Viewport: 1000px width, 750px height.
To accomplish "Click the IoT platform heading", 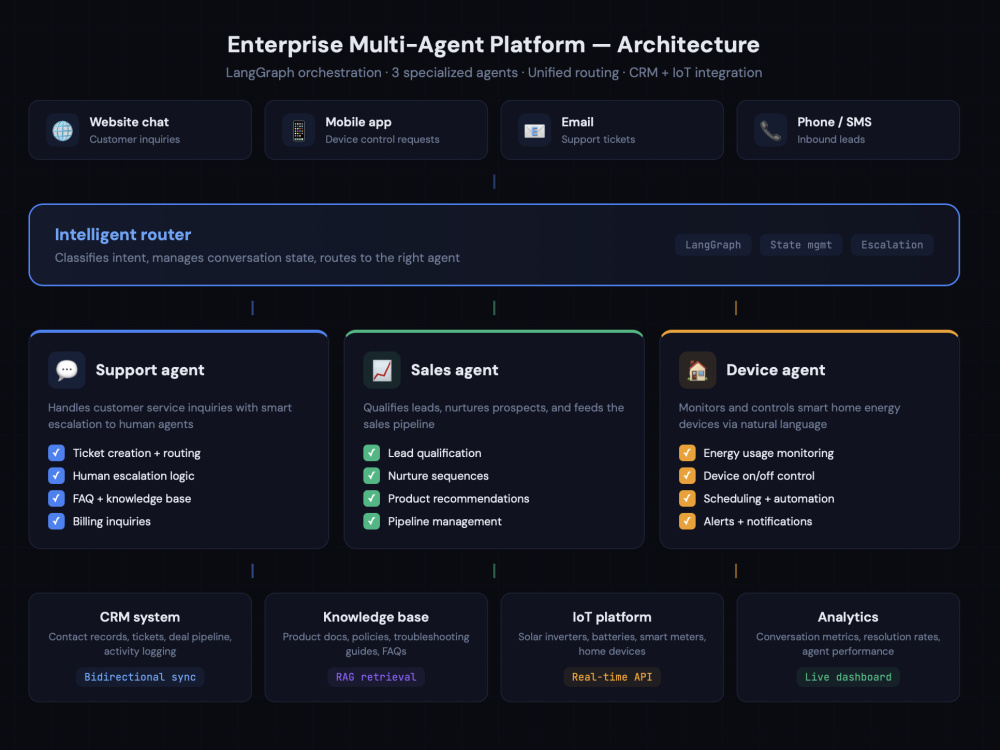I will click(x=612, y=617).
